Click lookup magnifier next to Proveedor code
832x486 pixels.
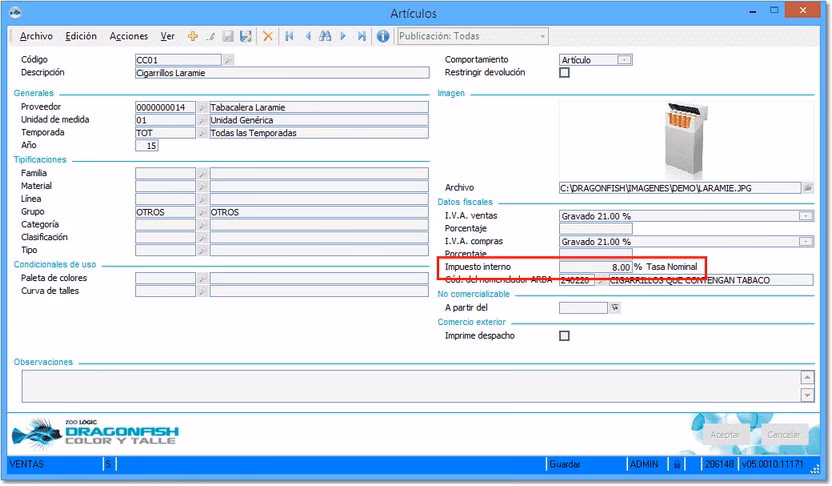pos(202,107)
